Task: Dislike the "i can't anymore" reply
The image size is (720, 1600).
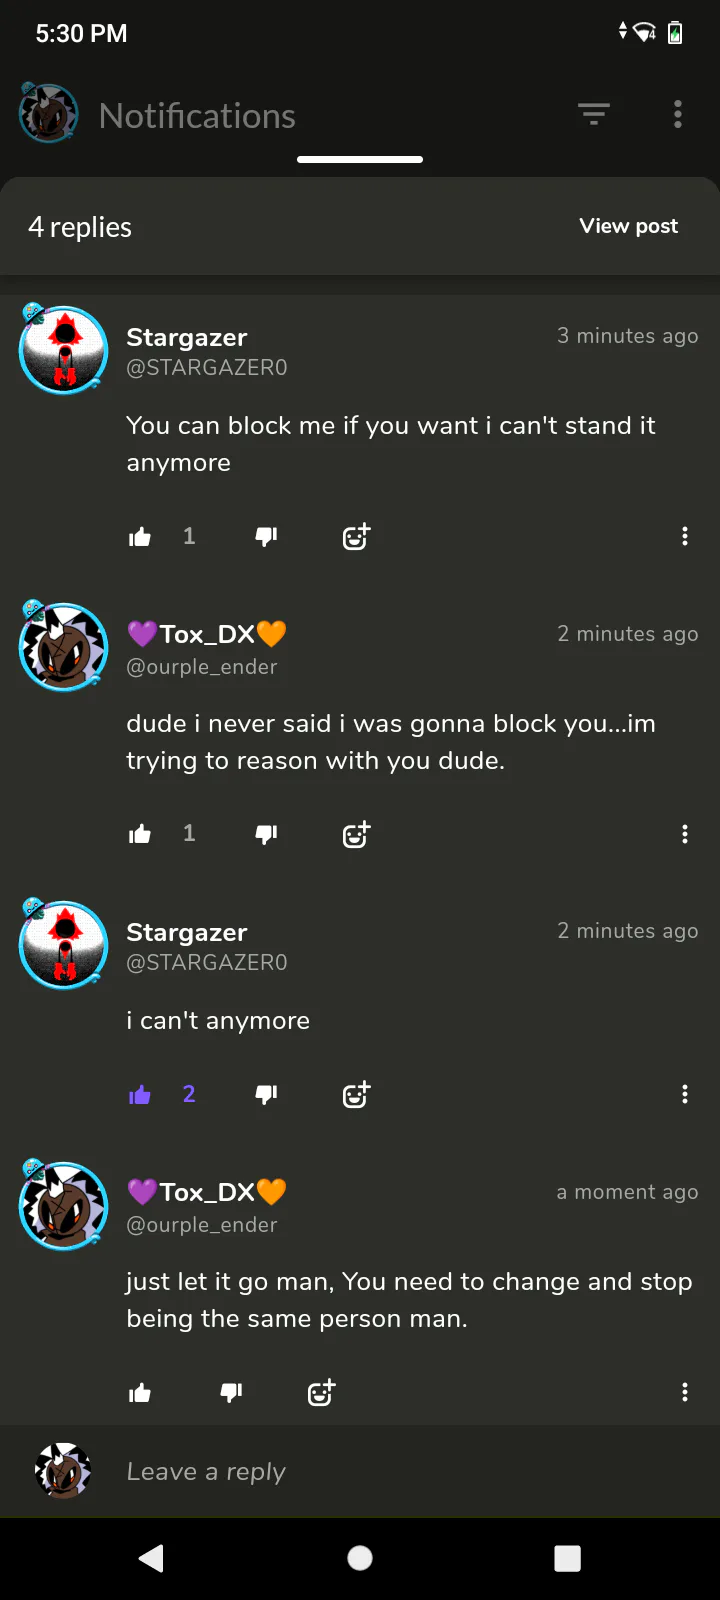Action: (x=266, y=1095)
